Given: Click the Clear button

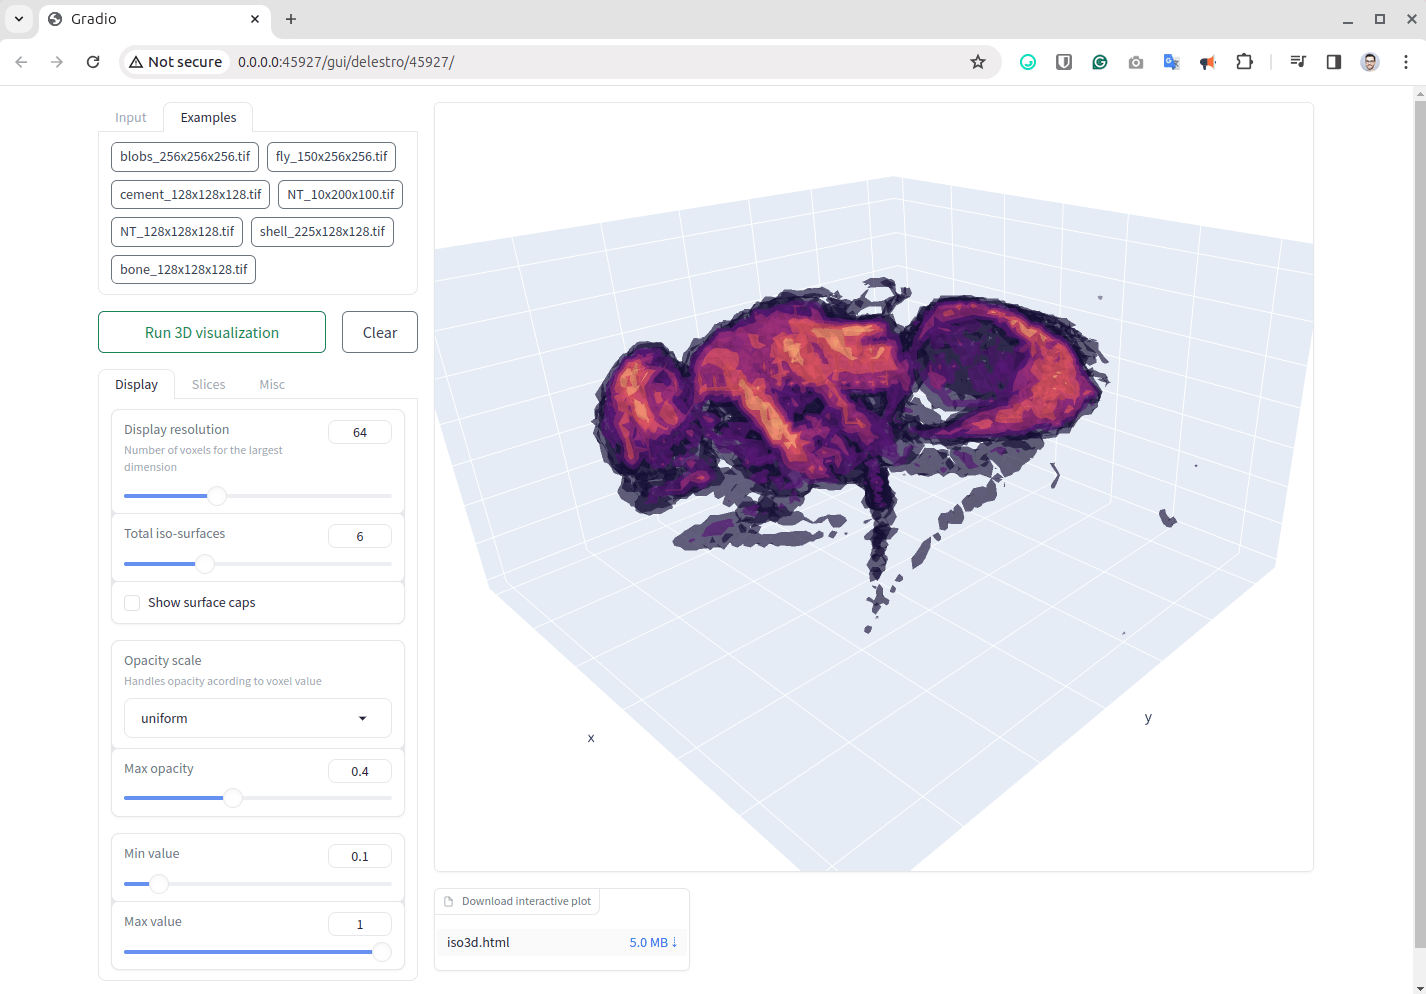Looking at the screenshot, I should (x=380, y=332).
